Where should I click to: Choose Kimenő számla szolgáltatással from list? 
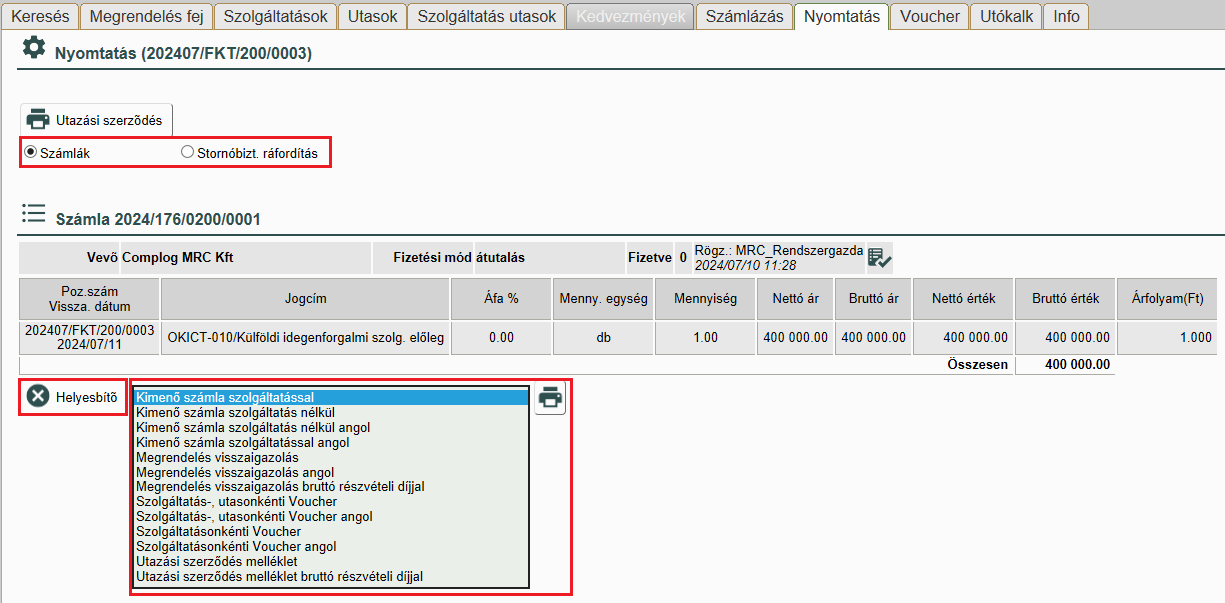coord(330,397)
